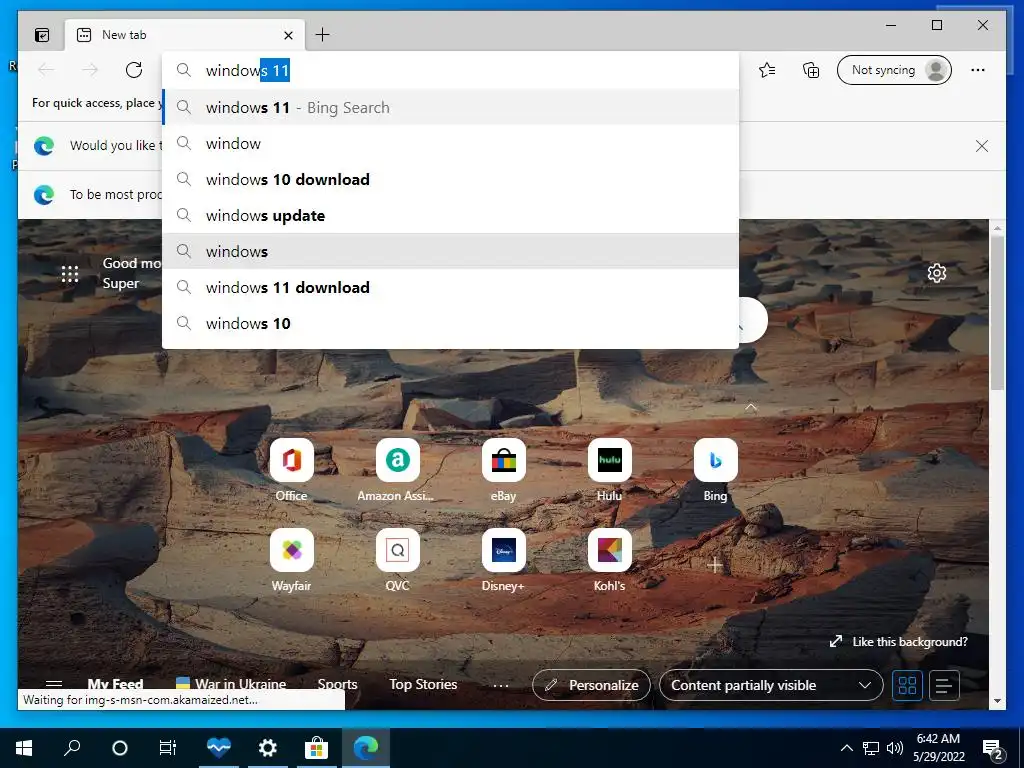Expand 'Content partially visible' dropdown
This screenshot has width=1024, height=768.
tap(771, 685)
